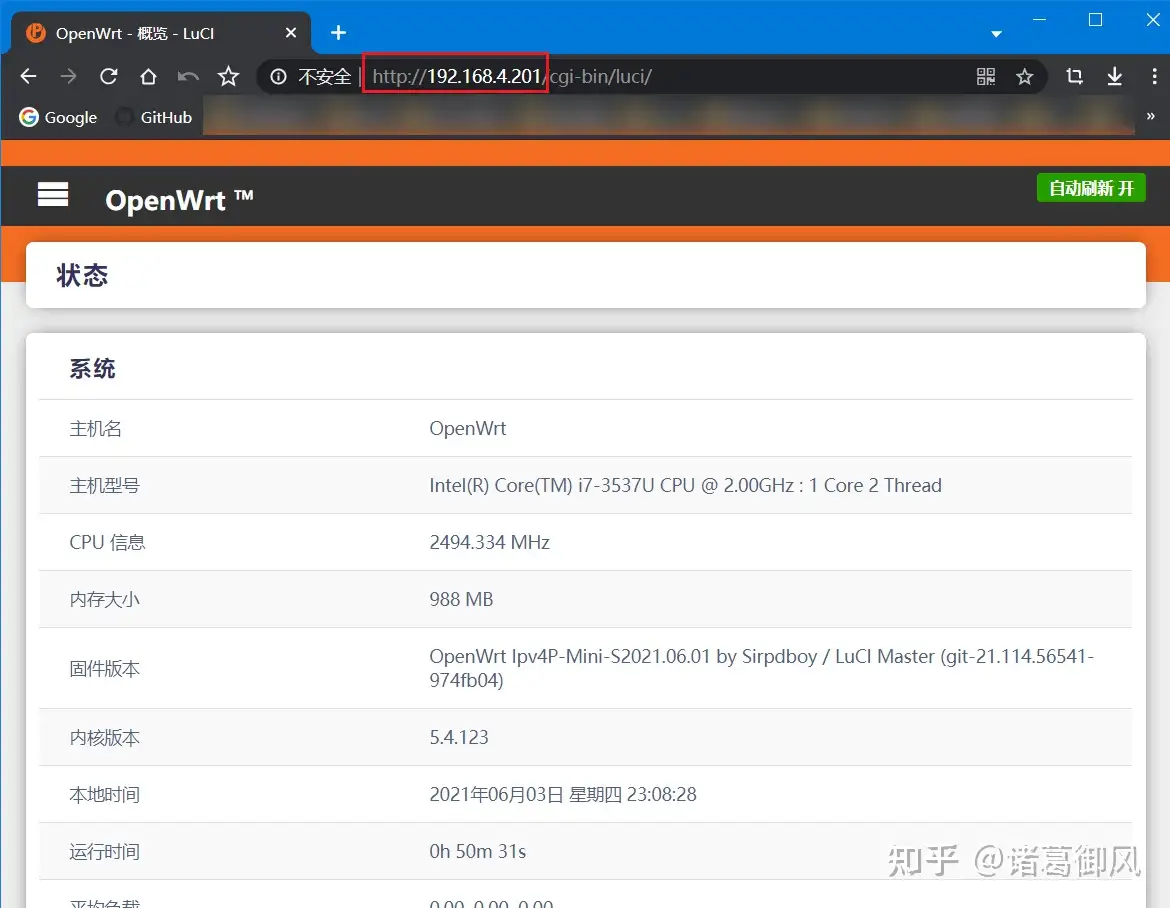This screenshot has width=1170, height=908.
Task: Click the kernel version 5.4.123
Action: point(459,737)
